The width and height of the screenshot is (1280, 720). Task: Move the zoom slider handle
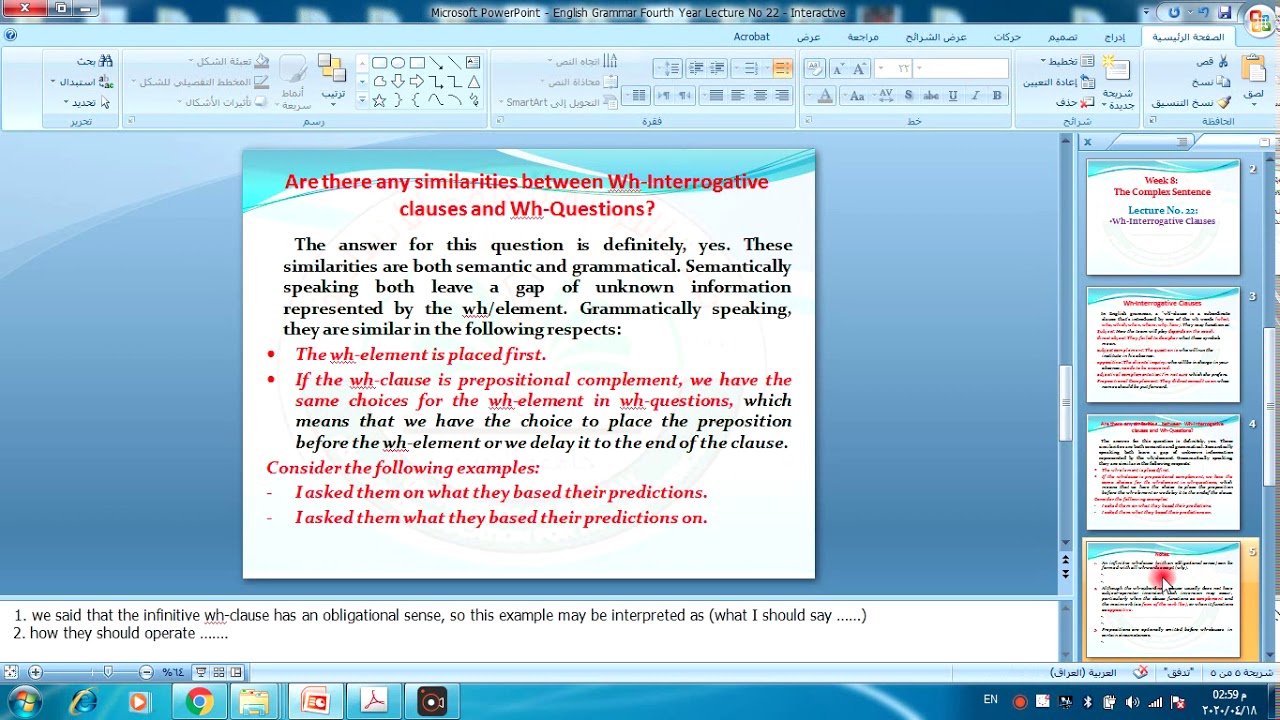point(108,672)
